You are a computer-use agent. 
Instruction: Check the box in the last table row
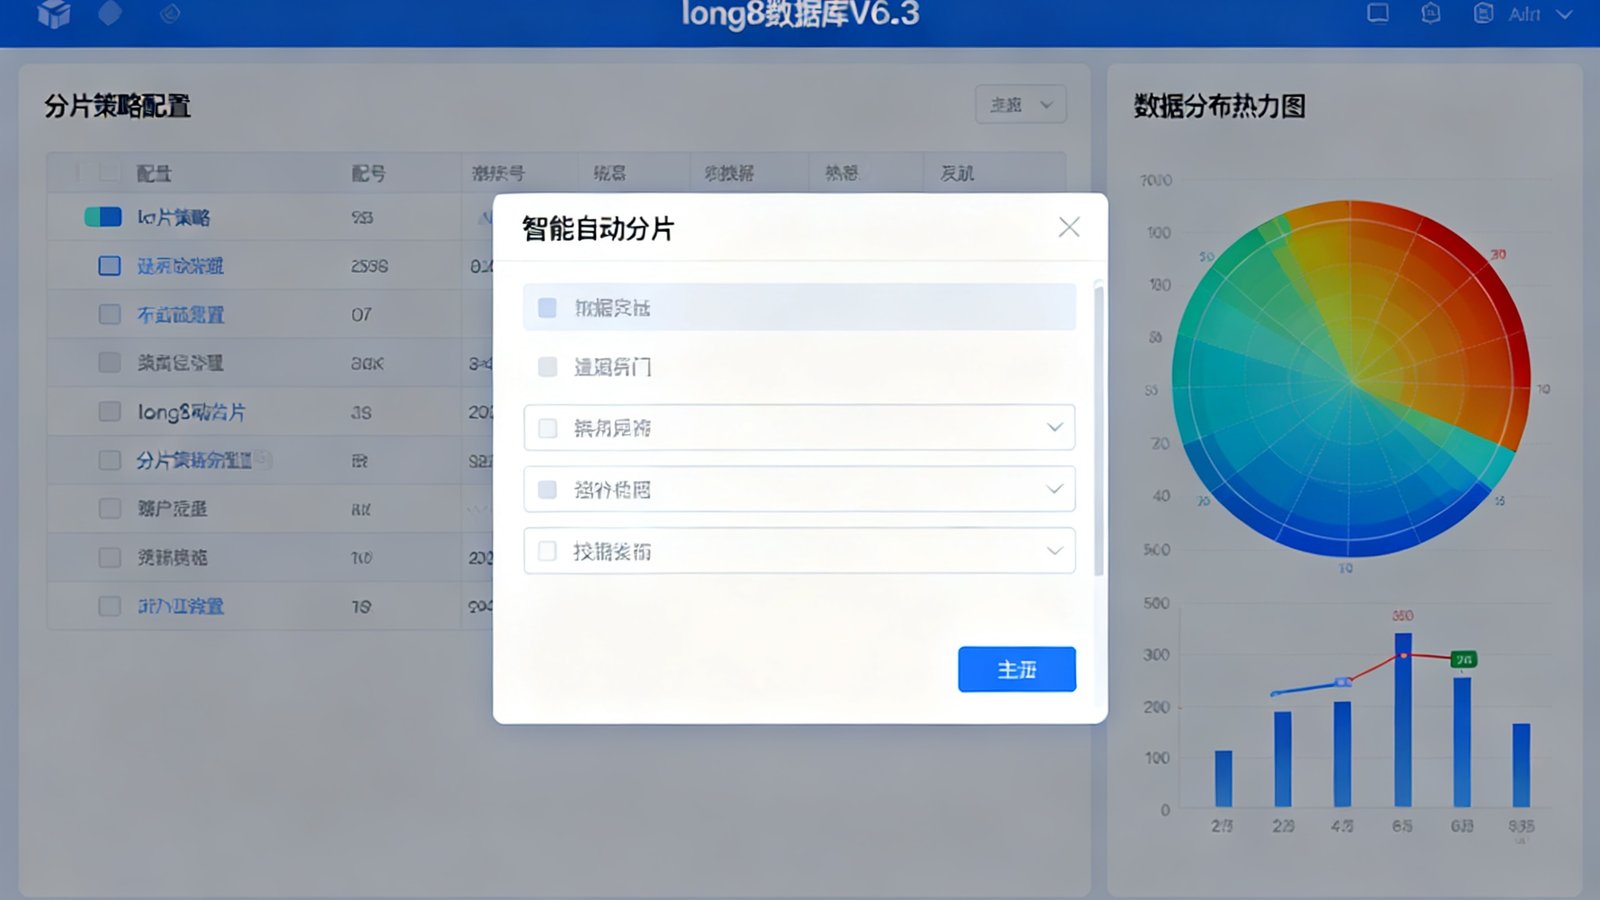(109, 606)
